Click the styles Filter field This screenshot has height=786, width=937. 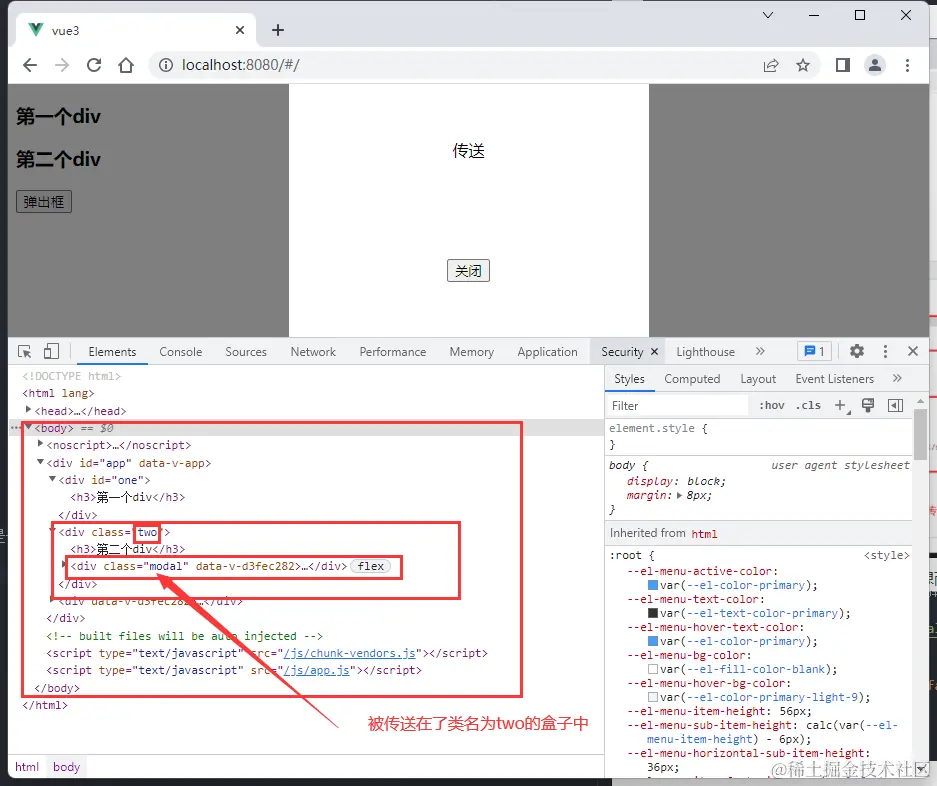(x=678, y=405)
